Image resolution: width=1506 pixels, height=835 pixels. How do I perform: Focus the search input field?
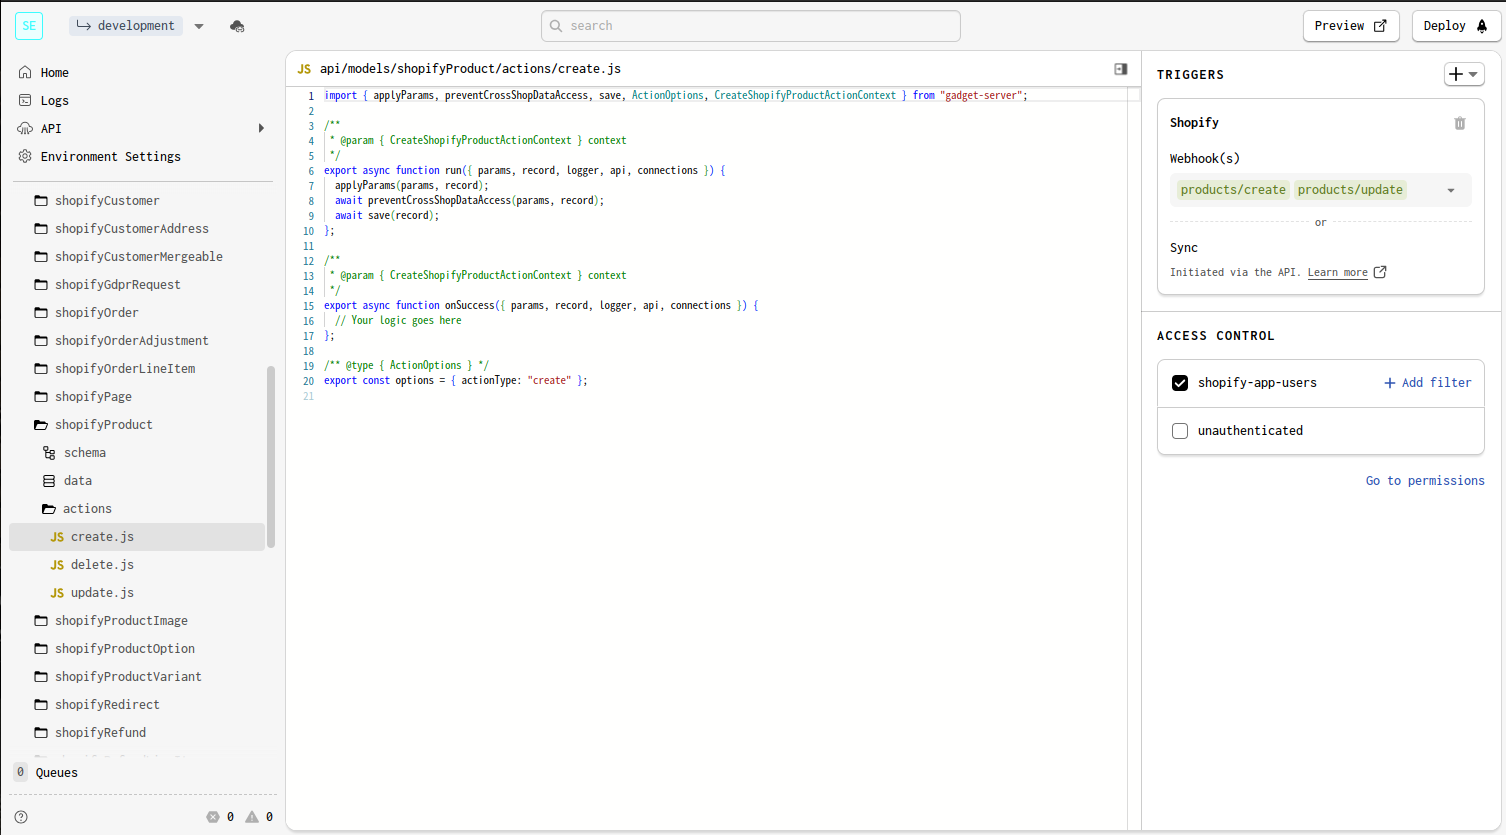[x=751, y=26]
